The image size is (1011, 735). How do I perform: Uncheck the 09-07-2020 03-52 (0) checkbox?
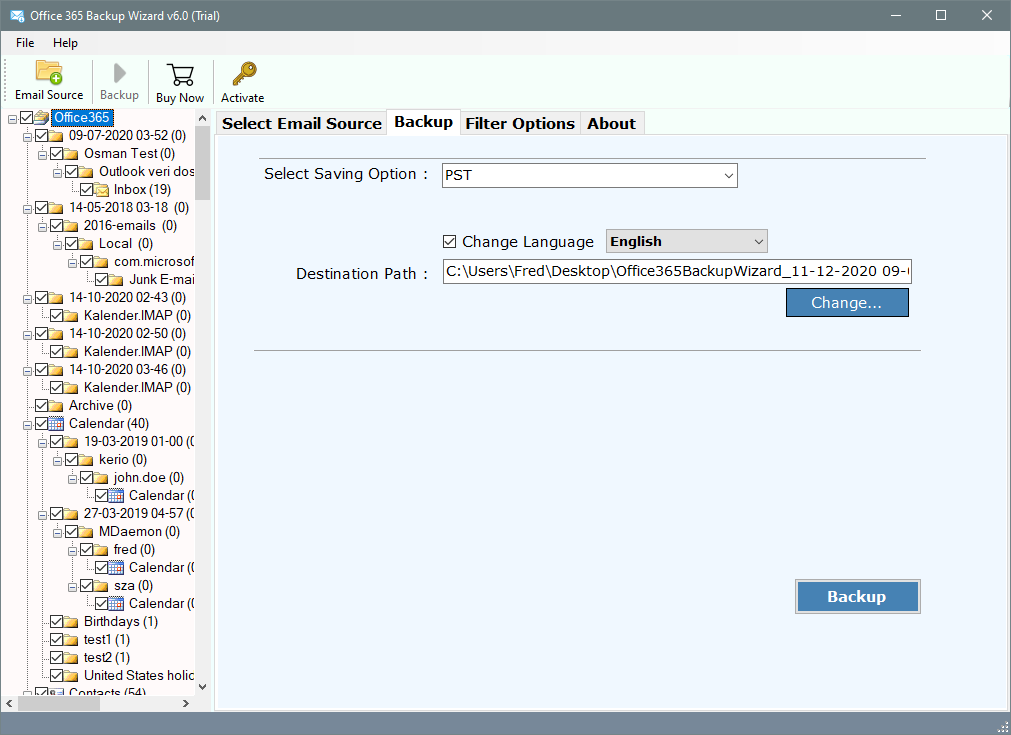pos(41,135)
